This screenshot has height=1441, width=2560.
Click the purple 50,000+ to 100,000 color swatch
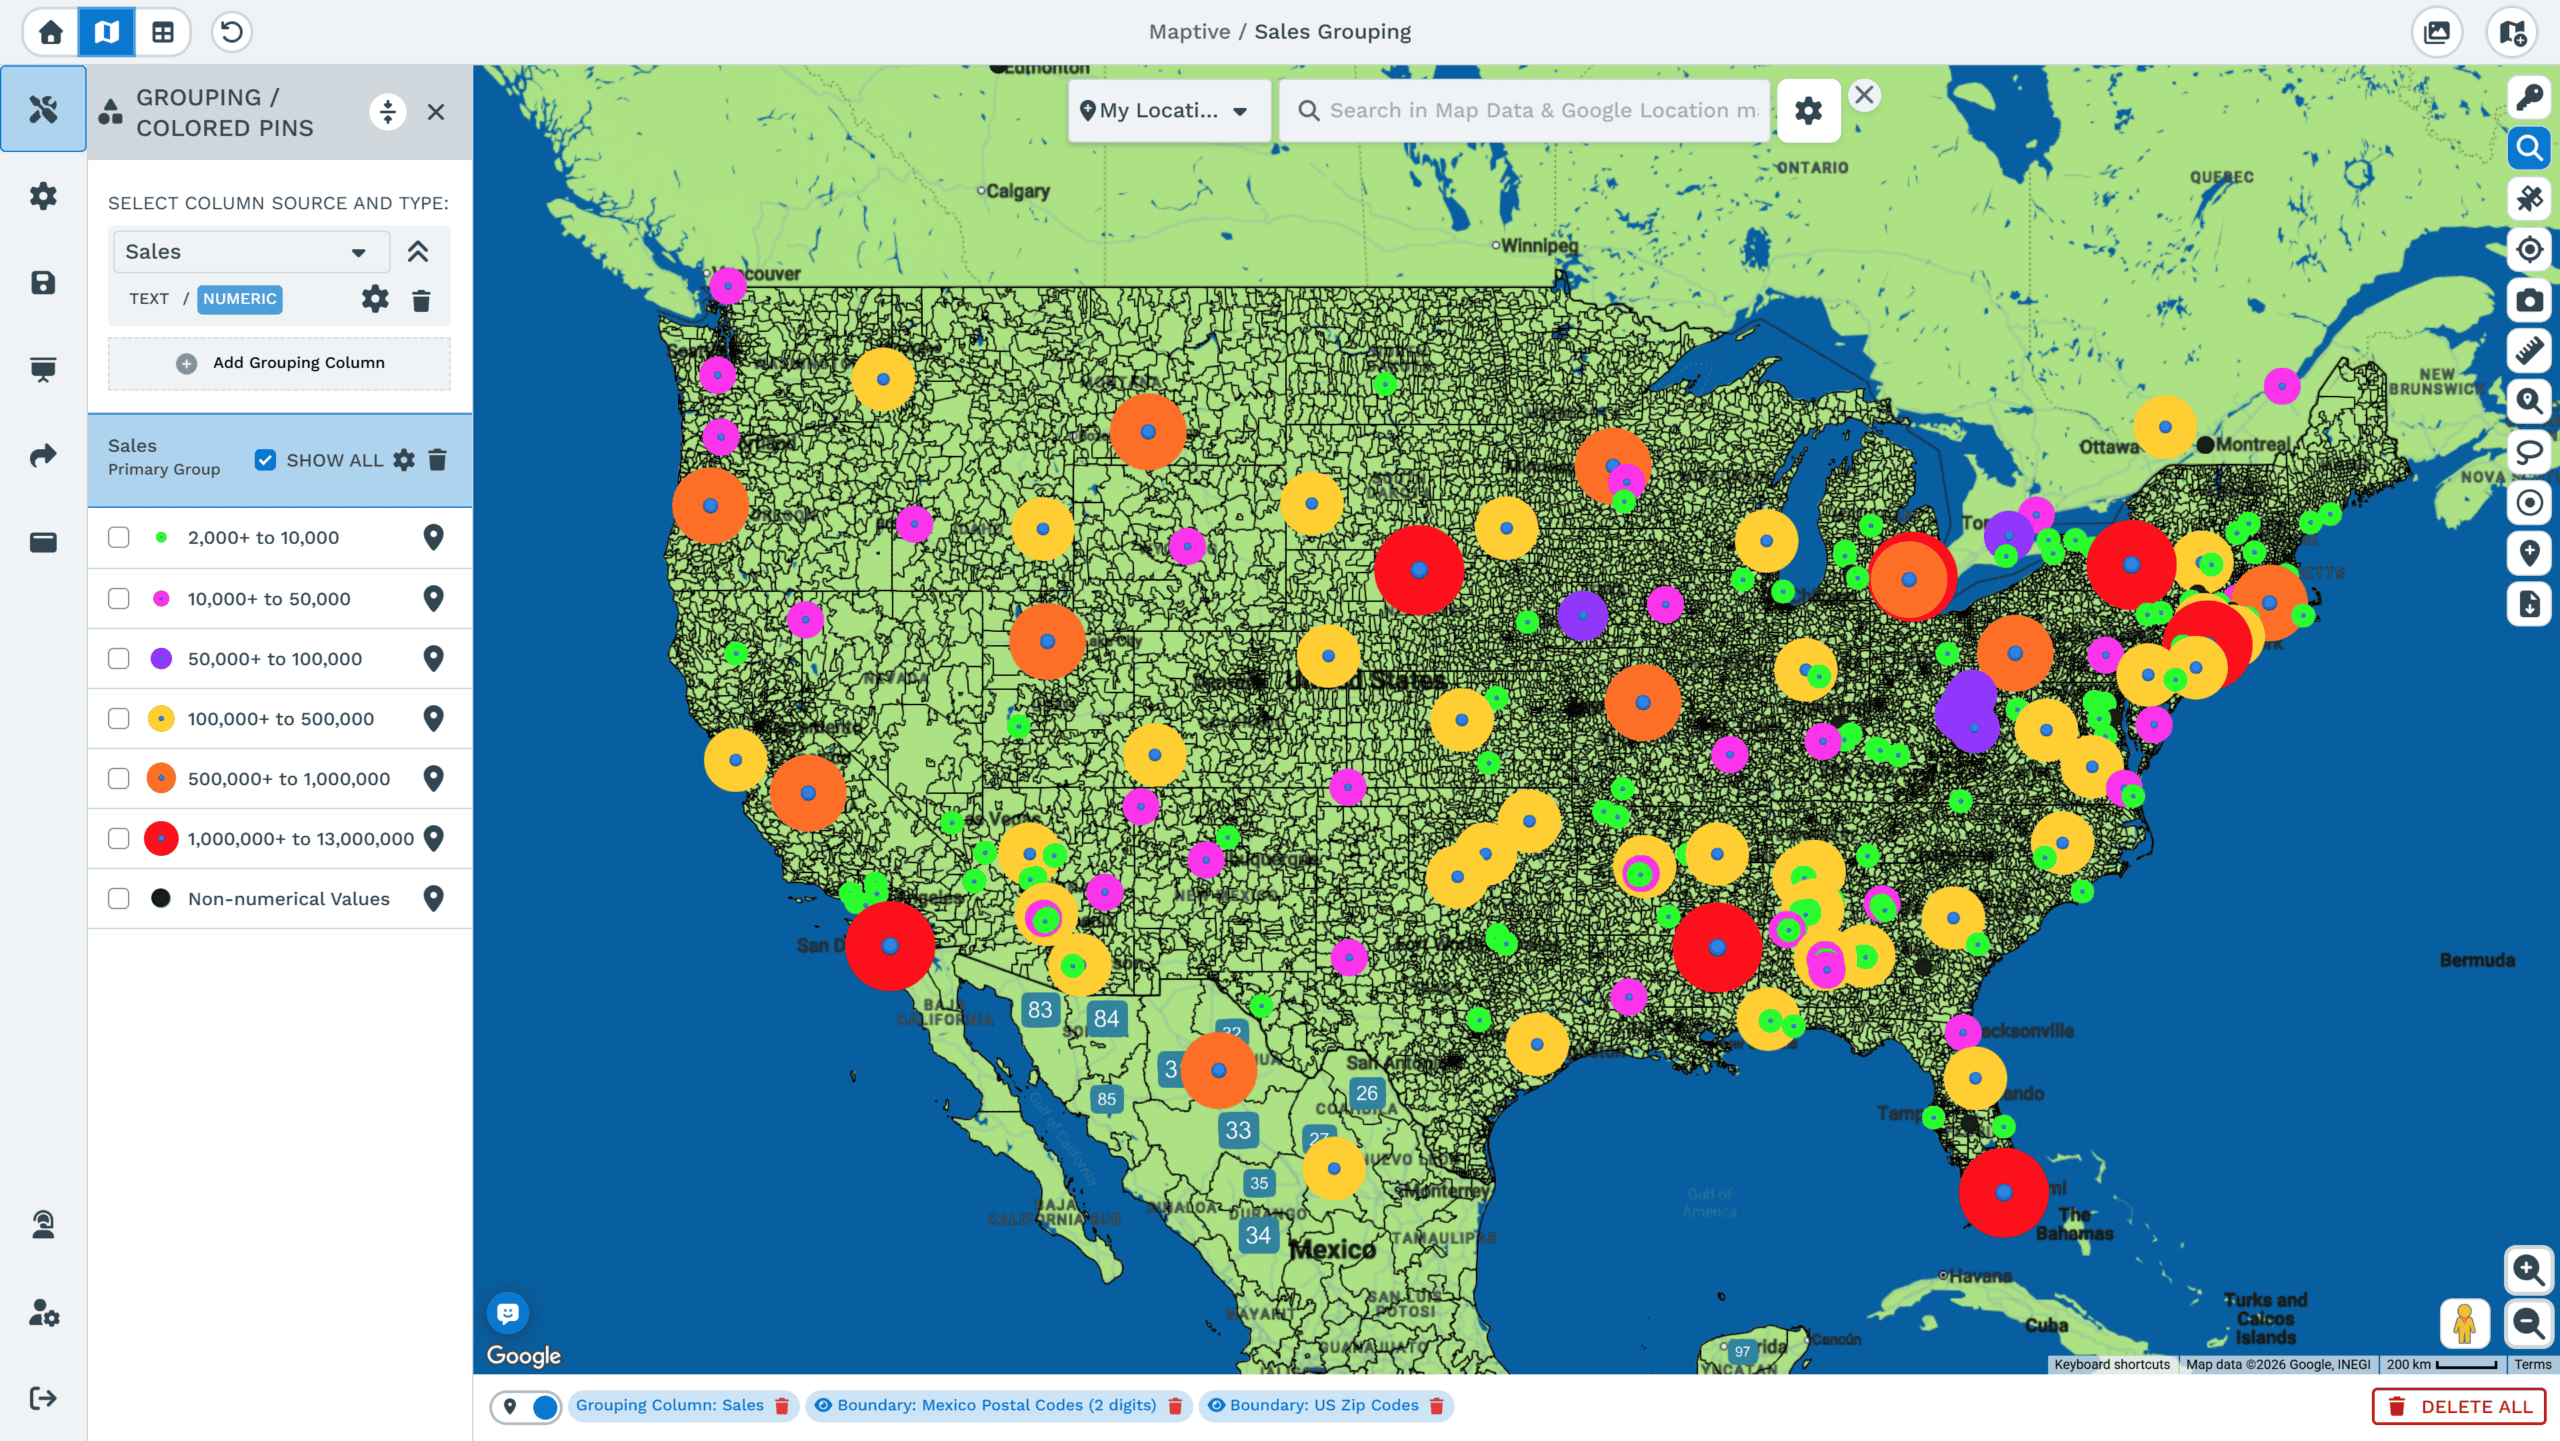[161, 659]
